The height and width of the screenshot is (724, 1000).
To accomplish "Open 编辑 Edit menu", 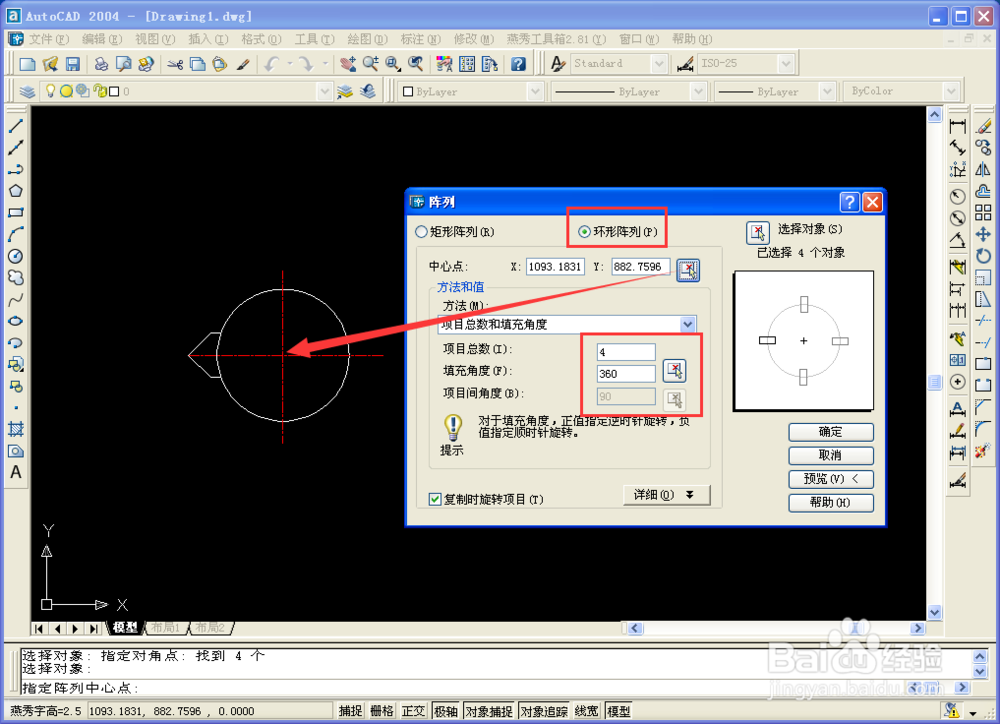I will point(102,39).
